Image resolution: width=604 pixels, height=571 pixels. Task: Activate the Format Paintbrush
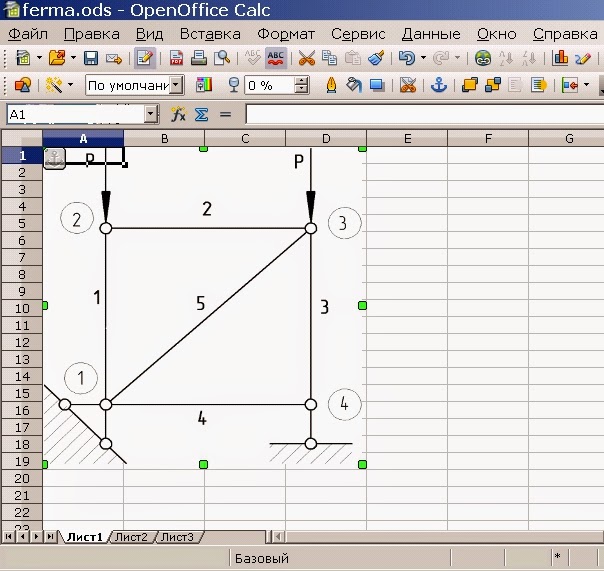pos(376,59)
